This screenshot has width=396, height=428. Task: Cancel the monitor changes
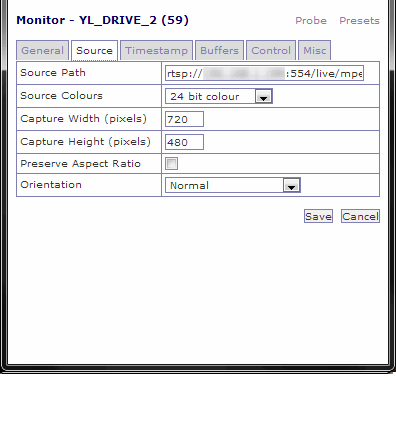[x=360, y=216]
